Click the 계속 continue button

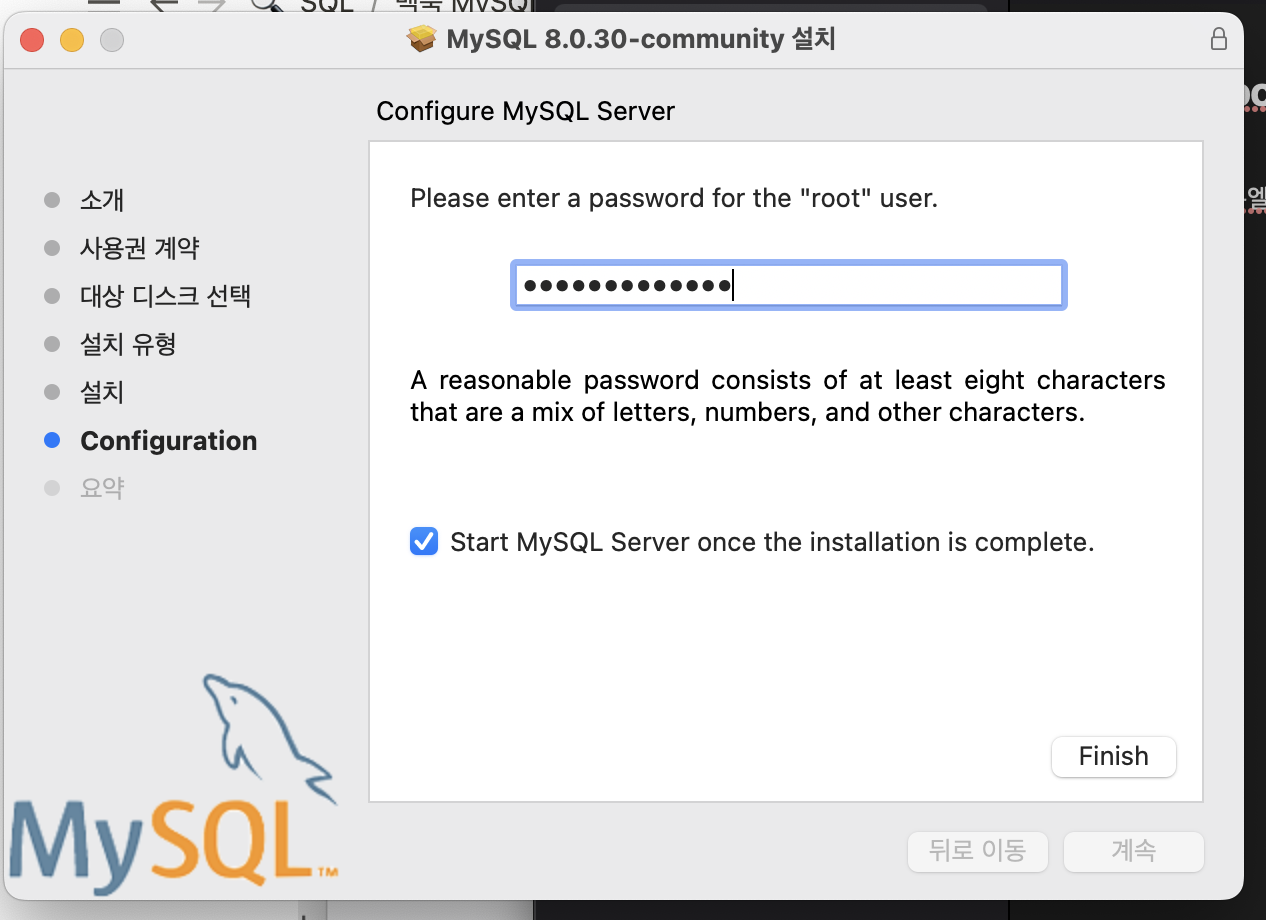tap(1133, 851)
